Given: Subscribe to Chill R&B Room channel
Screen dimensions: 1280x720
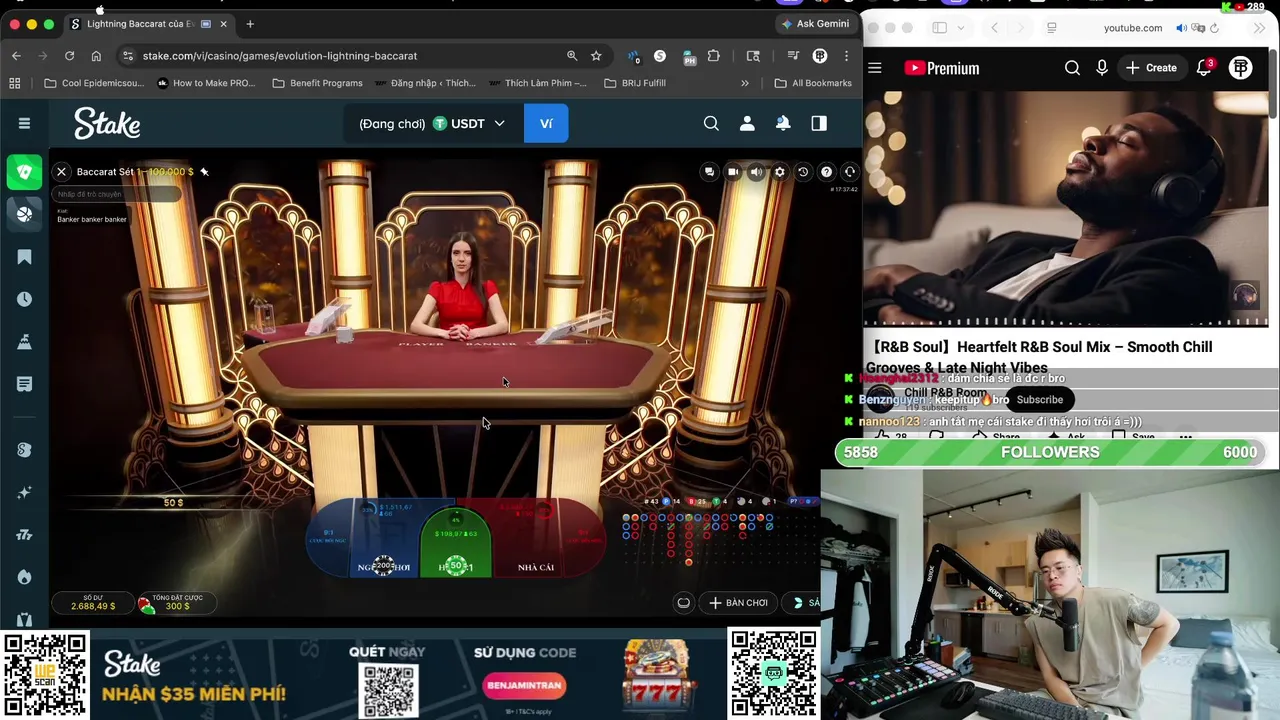Looking at the screenshot, I should (1040, 400).
